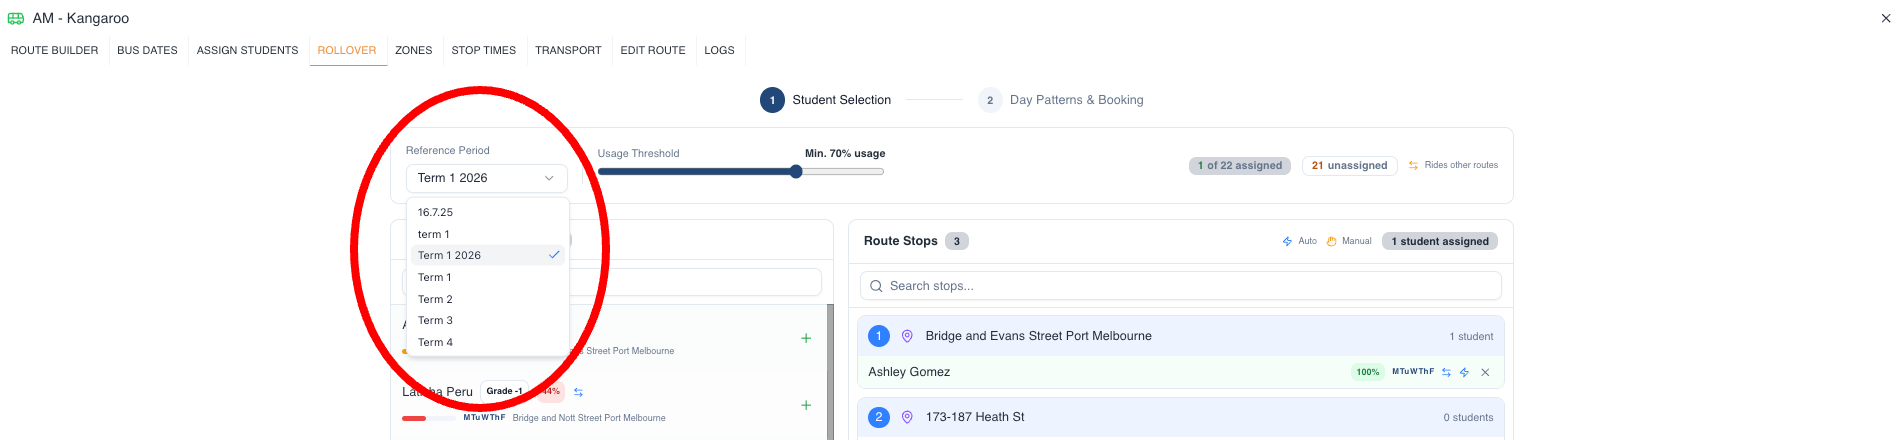1904x440 pixels.
Task: Click '1 student assigned' badge
Action: (x=1440, y=241)
